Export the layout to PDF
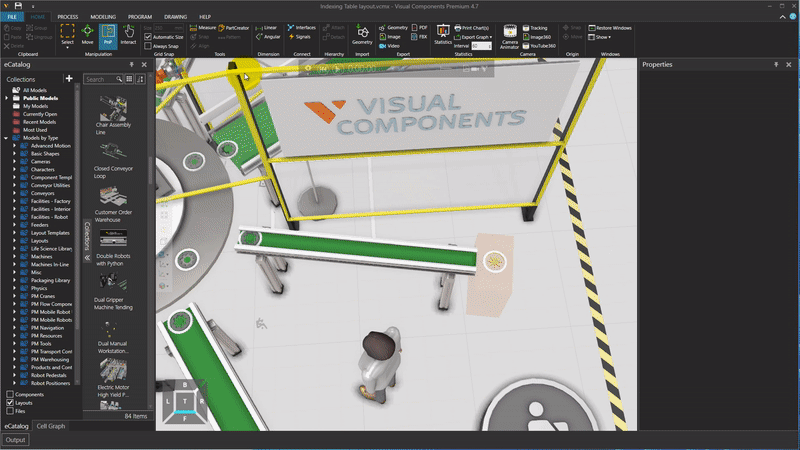Viewport: 800px width, 450px height. point(419,28)
